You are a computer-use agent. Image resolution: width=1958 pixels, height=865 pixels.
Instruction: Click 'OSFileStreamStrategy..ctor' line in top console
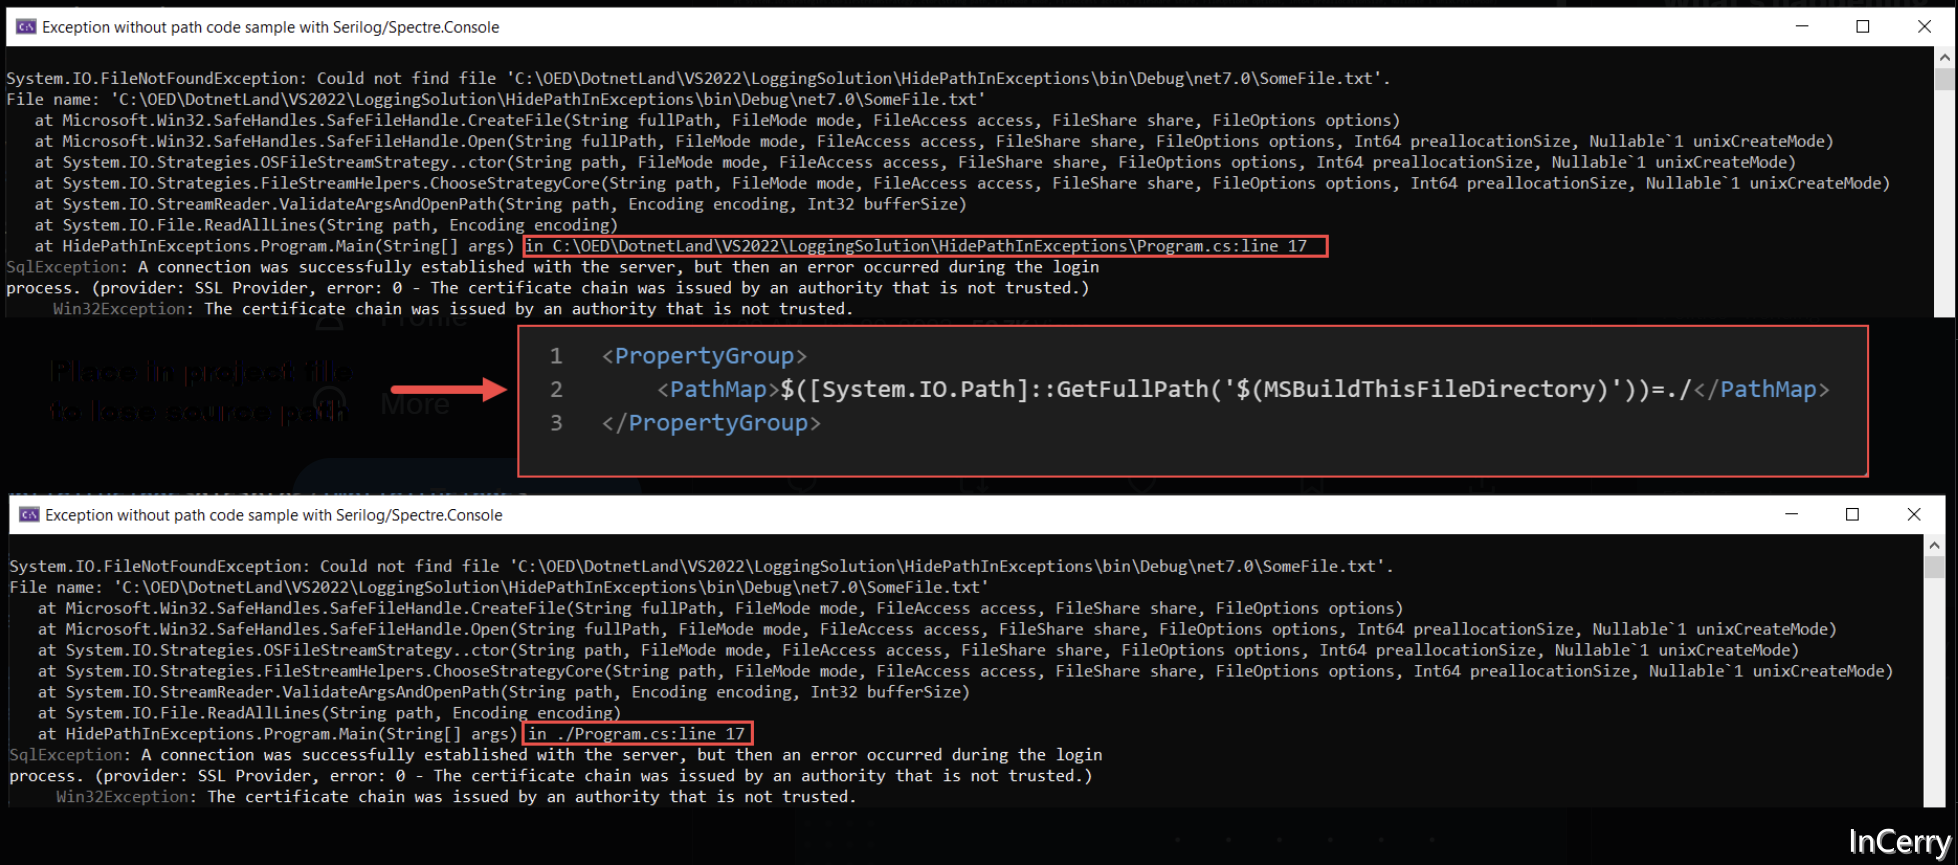tap(915, 162)
